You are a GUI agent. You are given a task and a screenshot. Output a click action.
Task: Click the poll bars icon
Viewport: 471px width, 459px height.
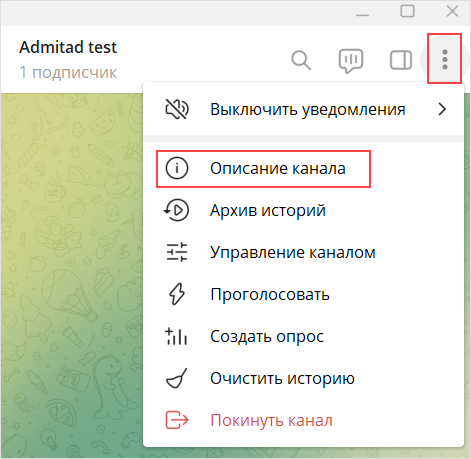click(x=176, y=336)
